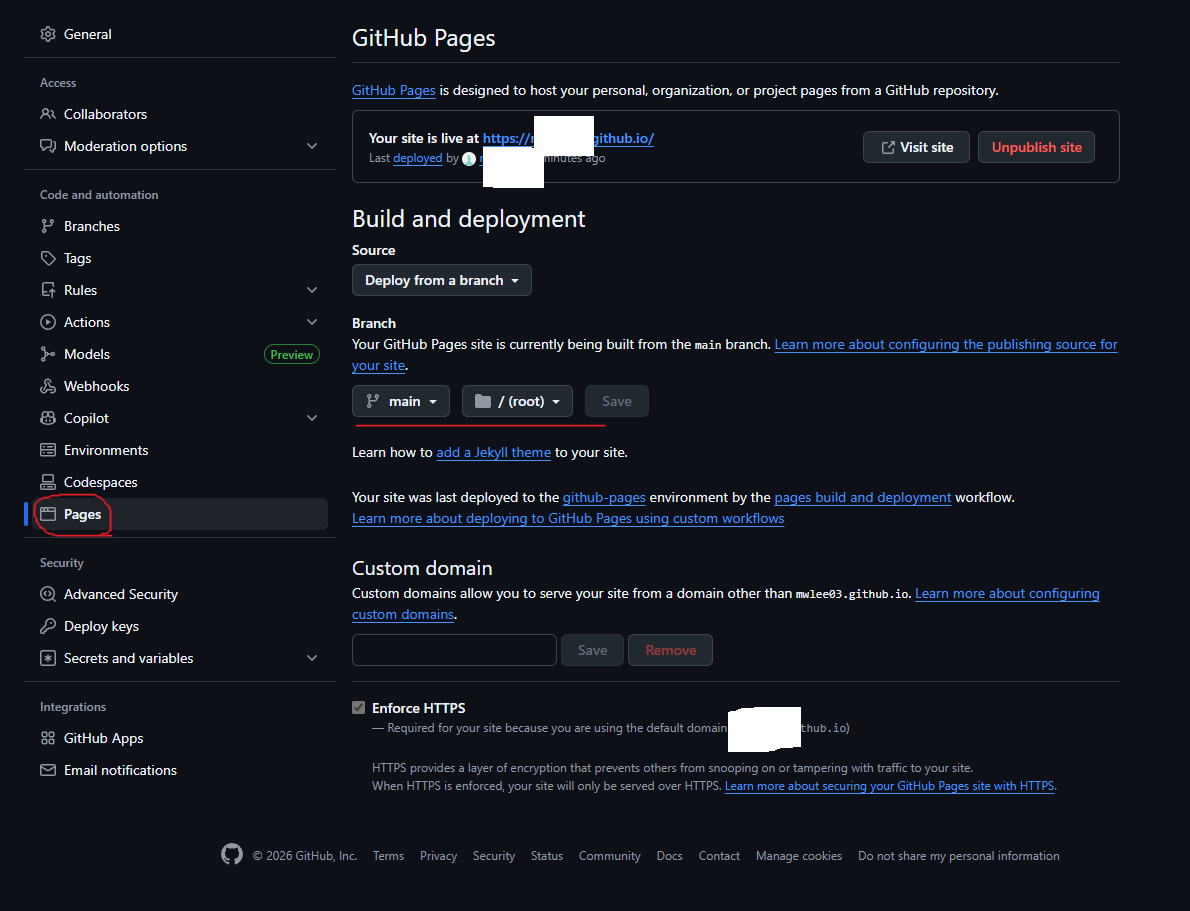Screen dimensions: 1190x911
Task: Open the add a Jekyll theme link
Action: [x=493, y=452]
